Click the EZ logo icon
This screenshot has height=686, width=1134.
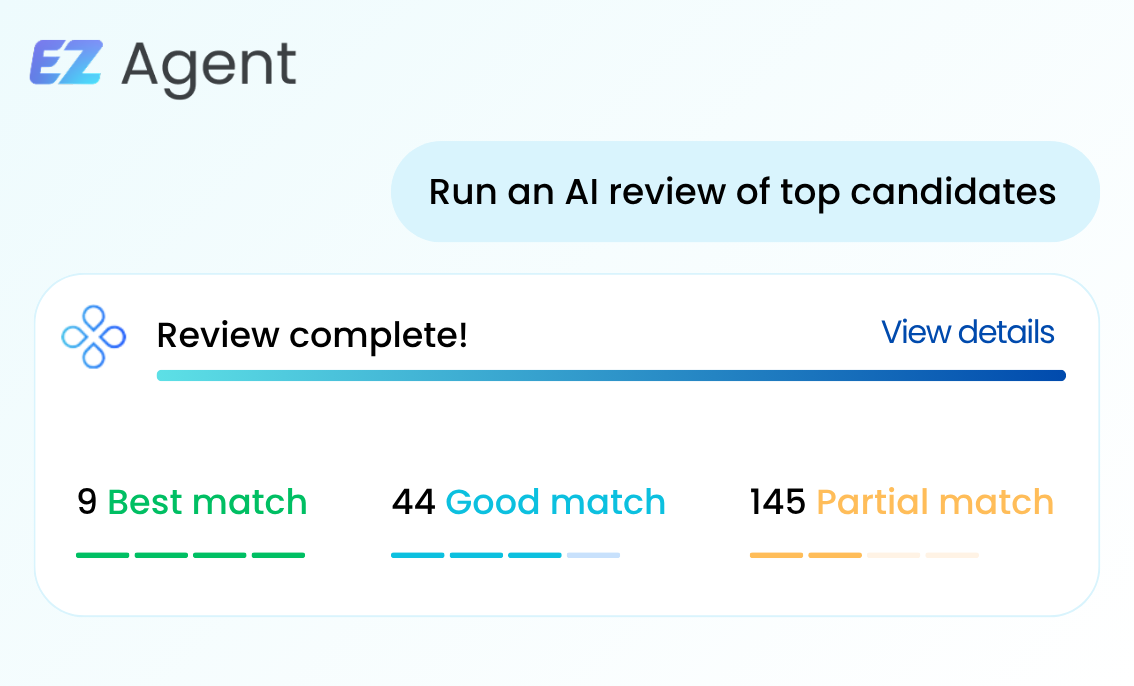[67, 62]
